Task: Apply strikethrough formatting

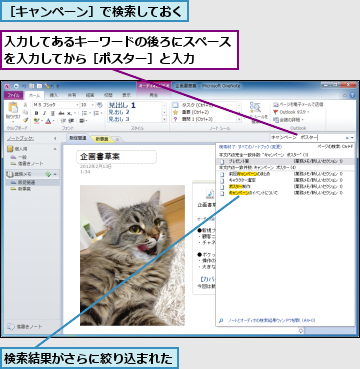Action: [61, 113]
